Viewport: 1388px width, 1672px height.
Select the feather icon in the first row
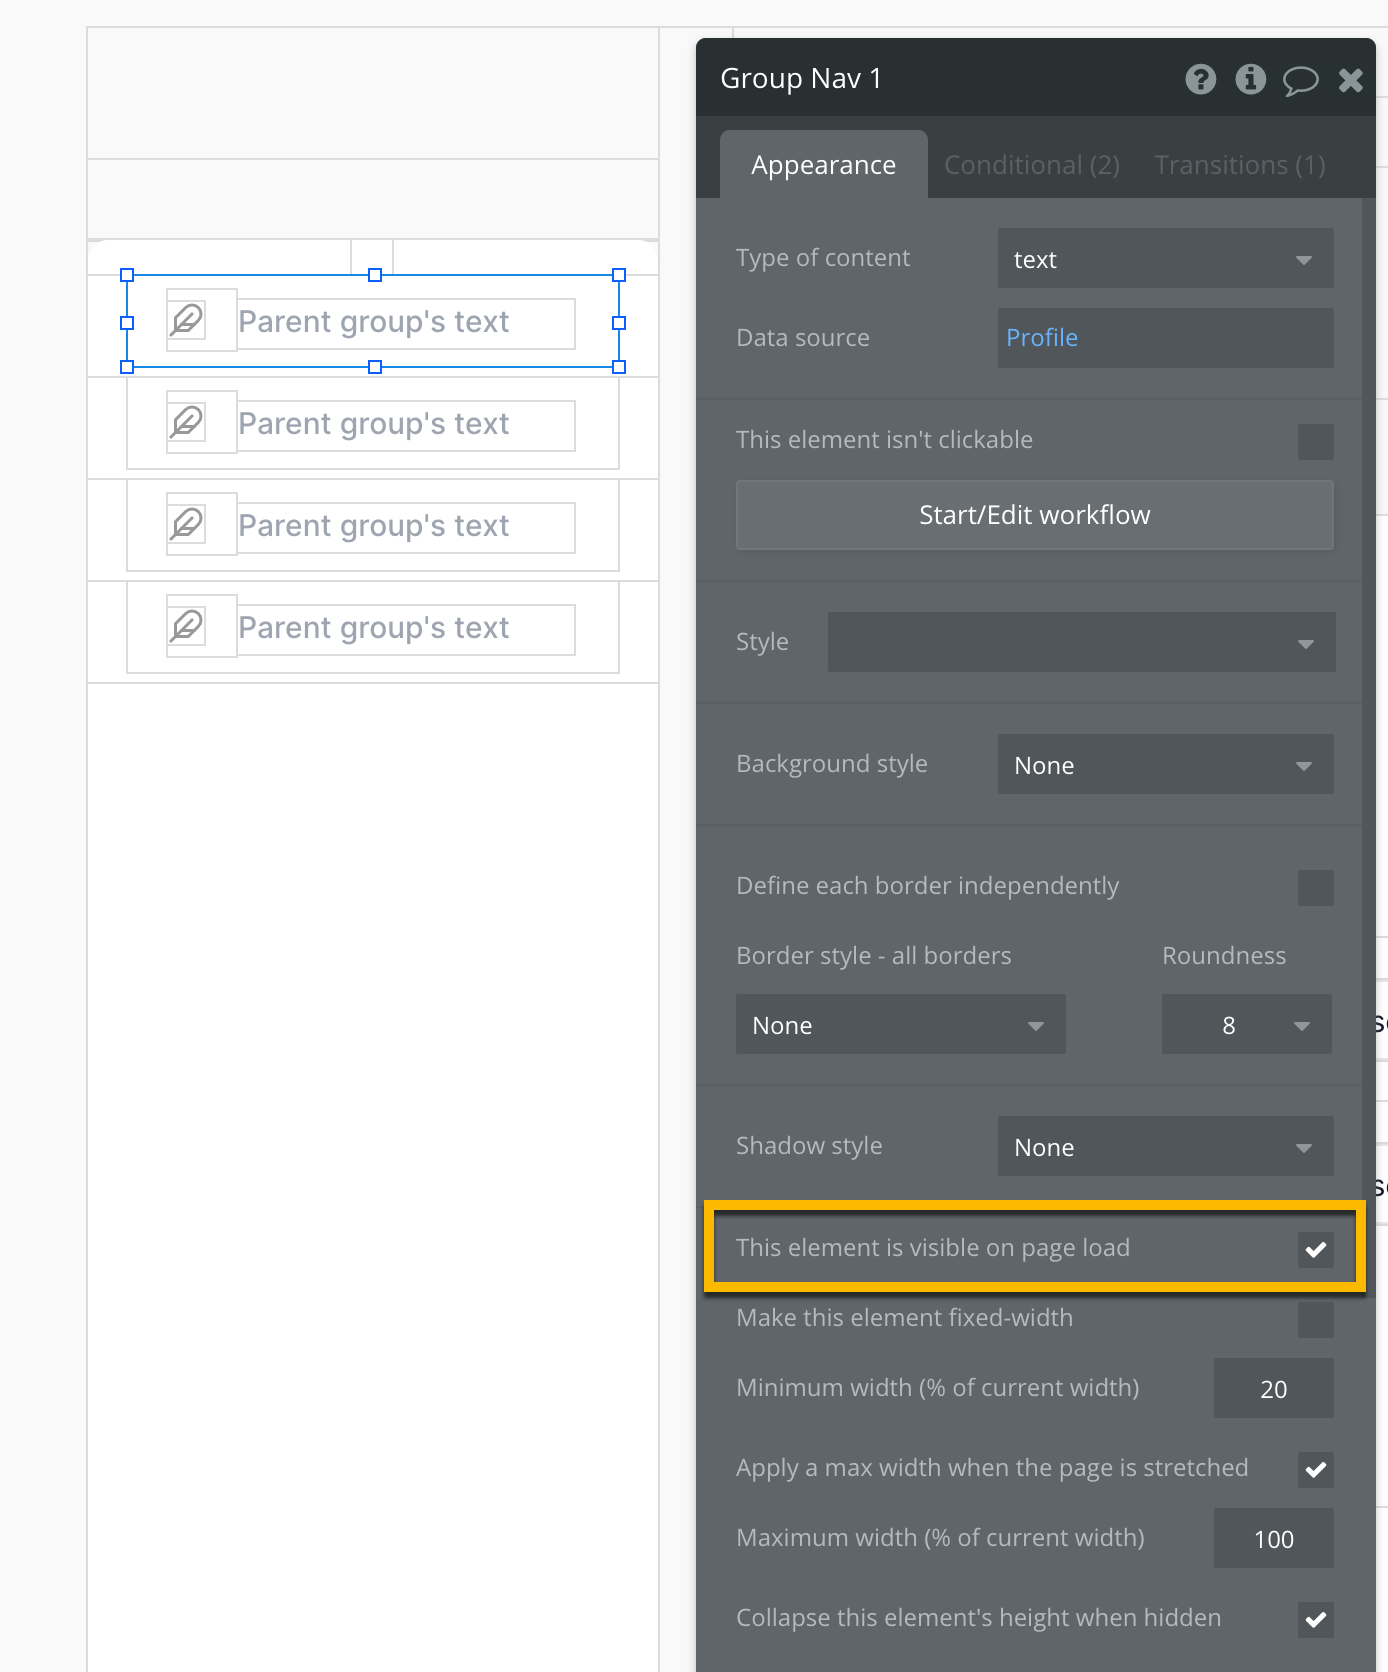point(187,321)
